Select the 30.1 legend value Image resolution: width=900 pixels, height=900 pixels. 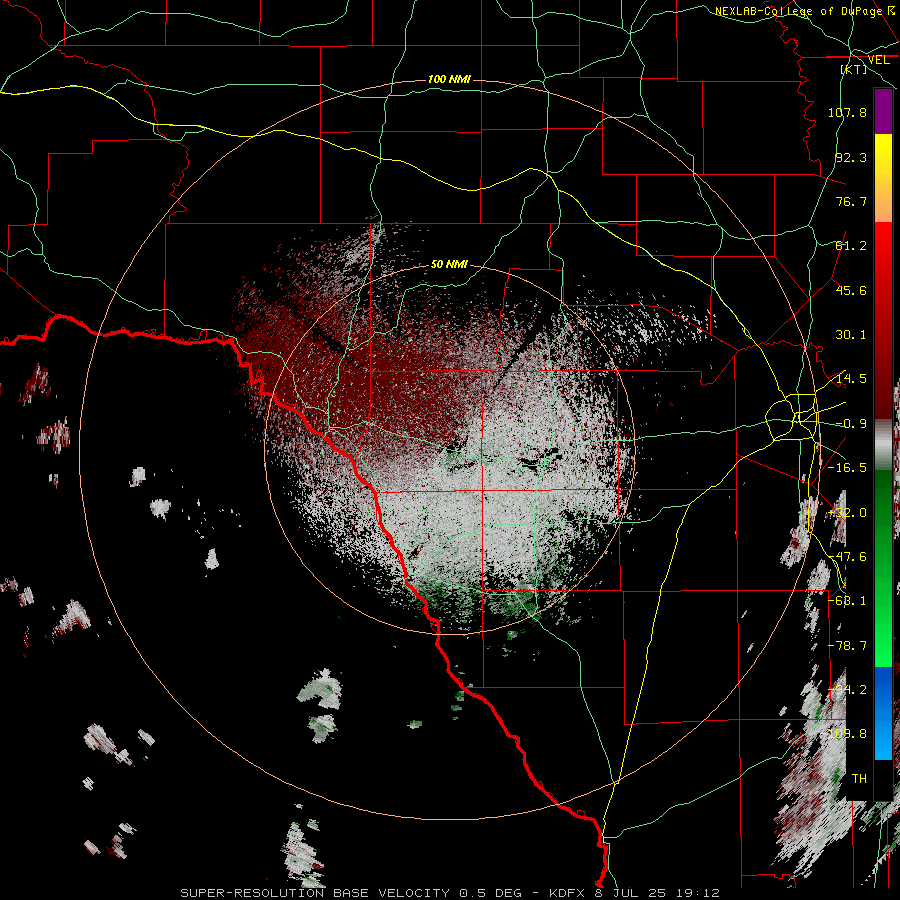[851, 335]
